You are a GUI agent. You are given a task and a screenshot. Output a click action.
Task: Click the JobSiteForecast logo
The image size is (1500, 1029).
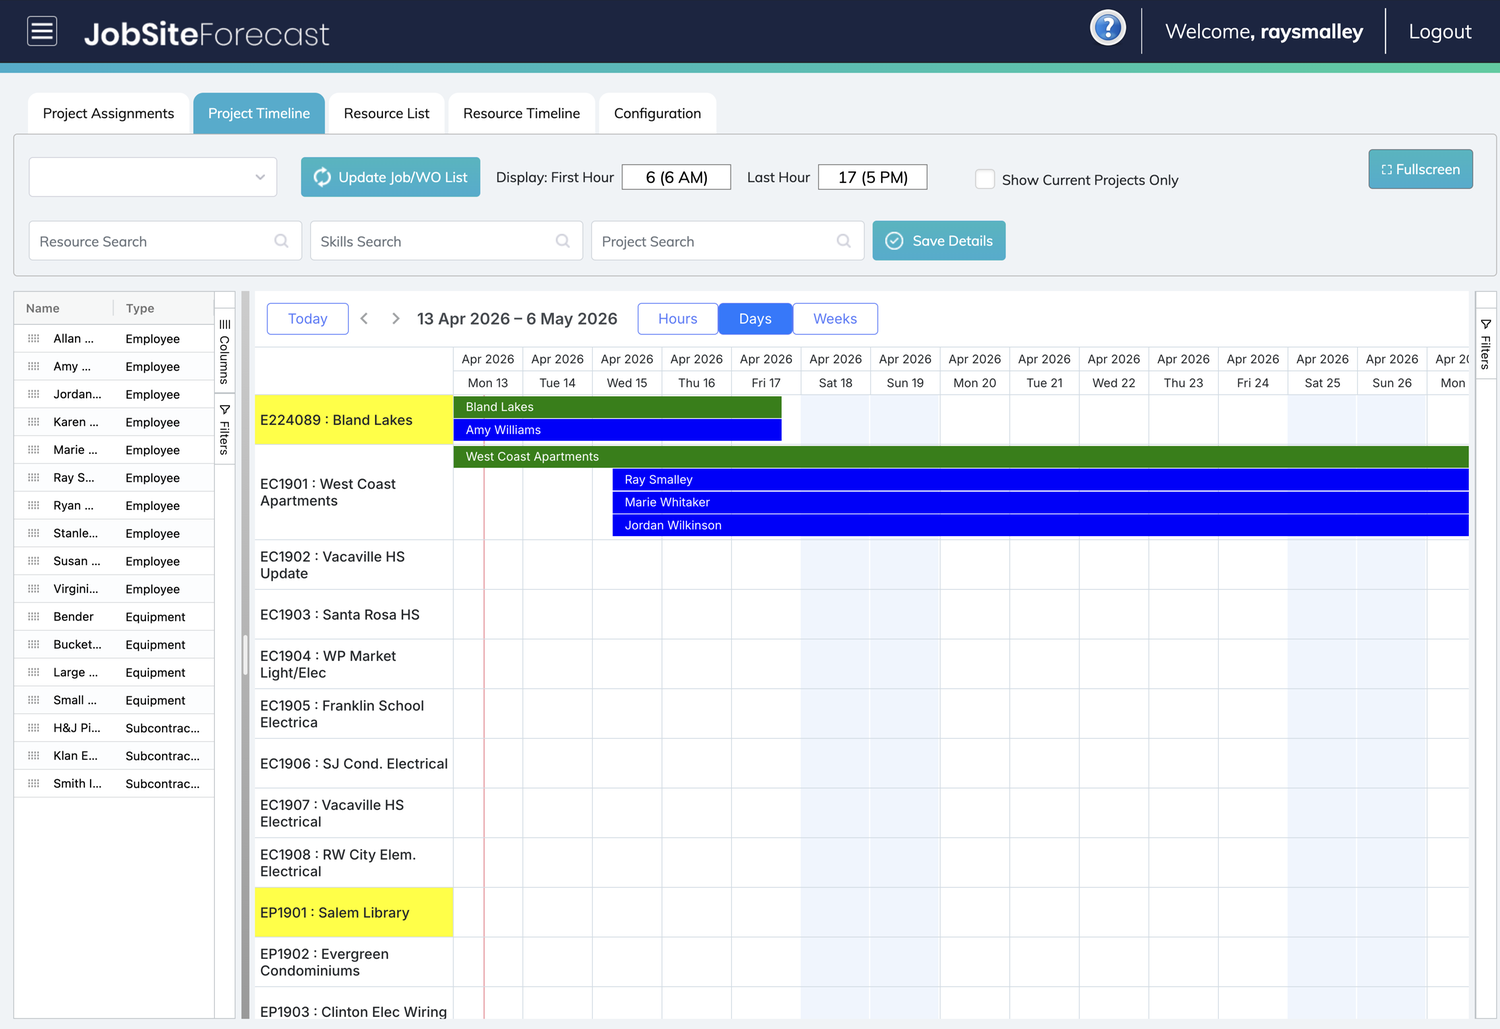tap(206, 34)
